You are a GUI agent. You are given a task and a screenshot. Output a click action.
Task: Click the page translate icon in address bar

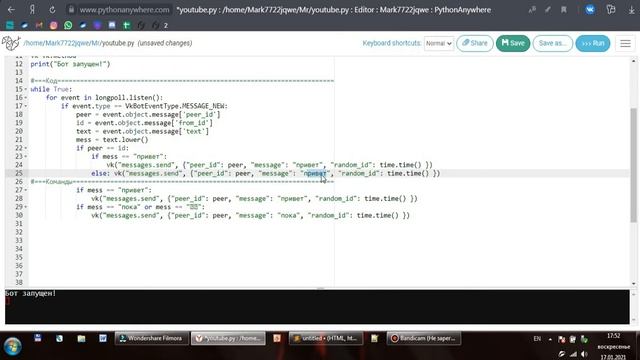pyautogui.click(x=532, y=9)
